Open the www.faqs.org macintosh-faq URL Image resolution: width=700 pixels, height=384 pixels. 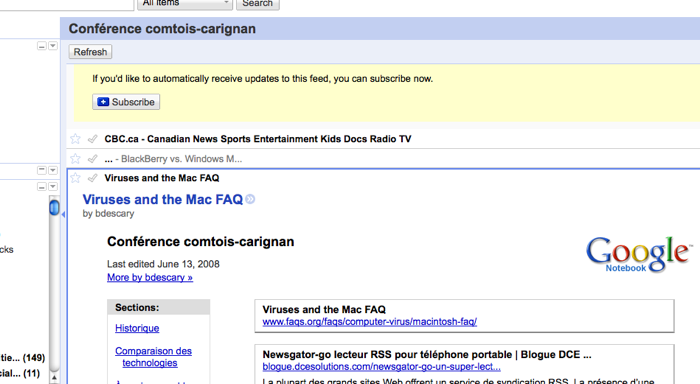coord(370,321)
